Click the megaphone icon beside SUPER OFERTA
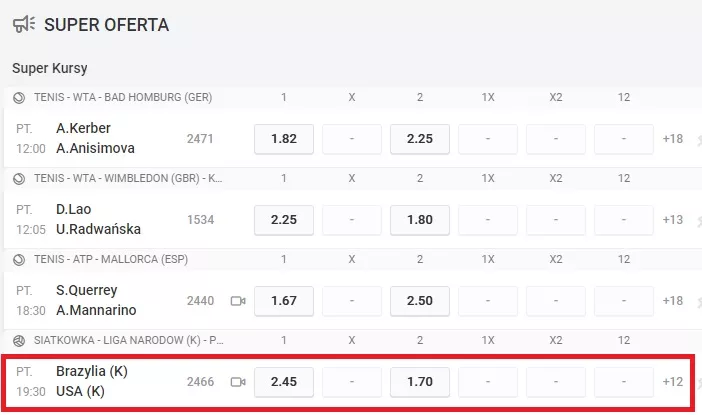Image resolution: width=702 pixels, height=415 pixels. pos(24,24)
